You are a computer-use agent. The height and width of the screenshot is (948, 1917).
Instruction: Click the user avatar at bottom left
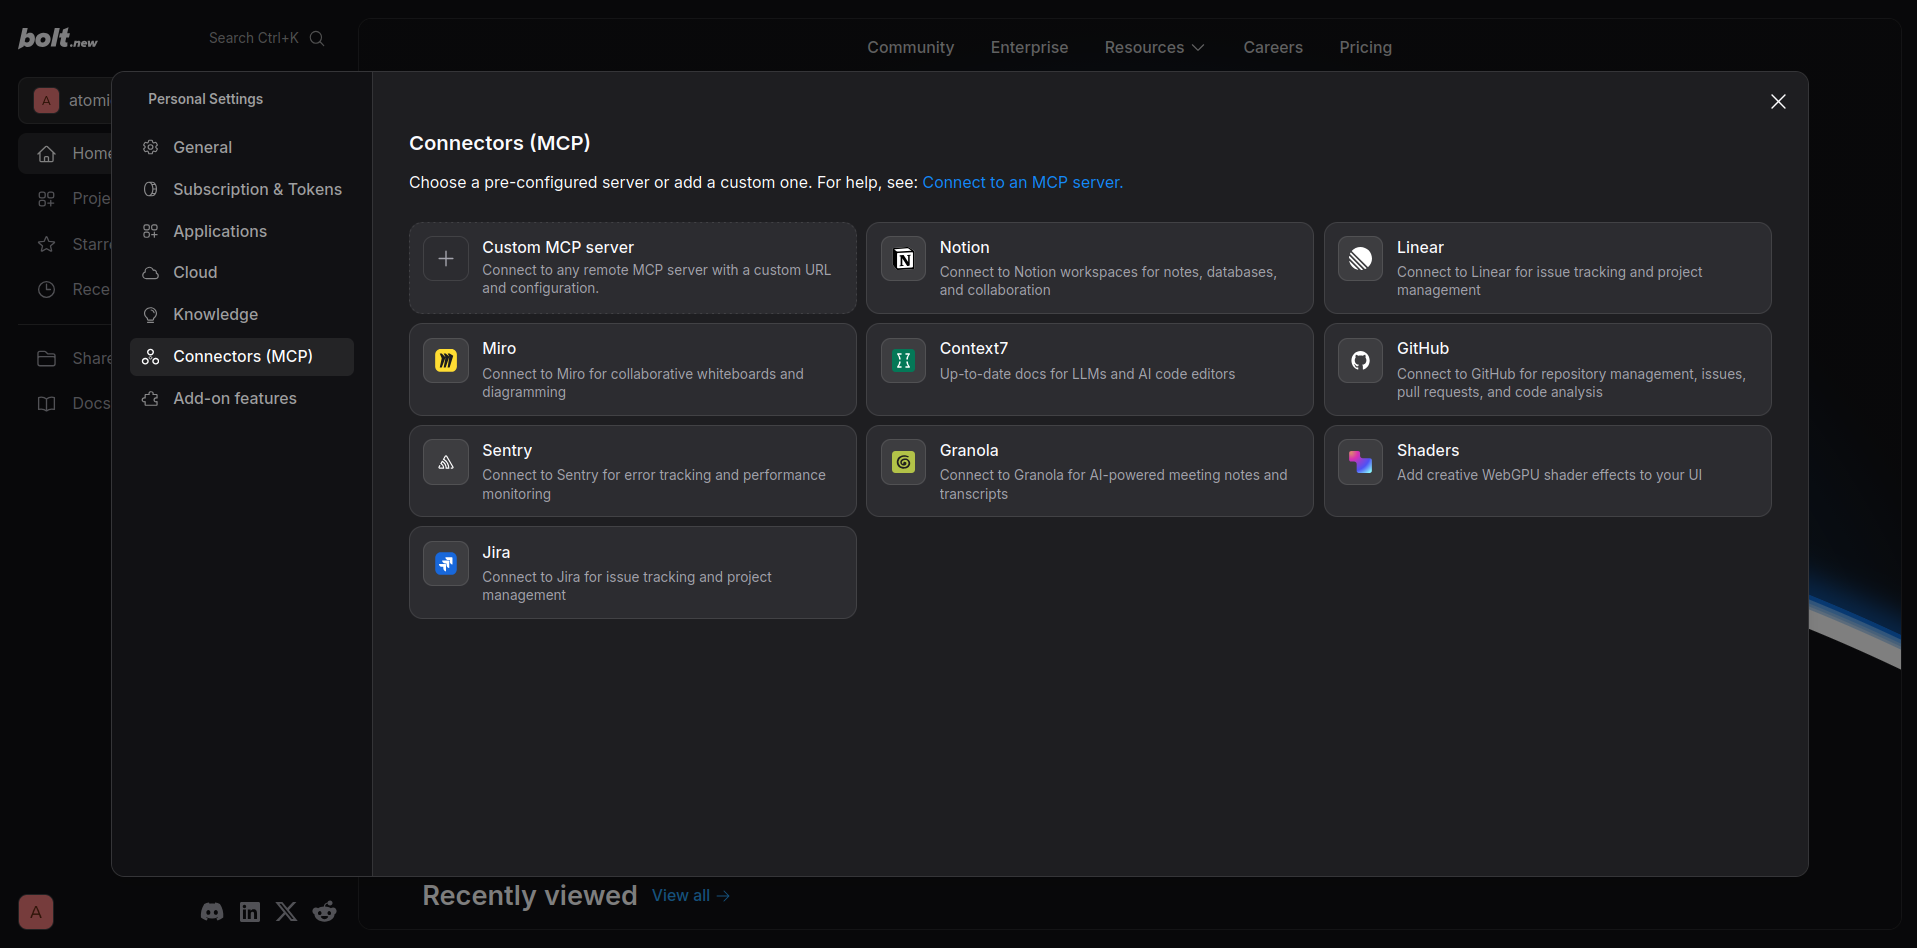coord(36,911)
